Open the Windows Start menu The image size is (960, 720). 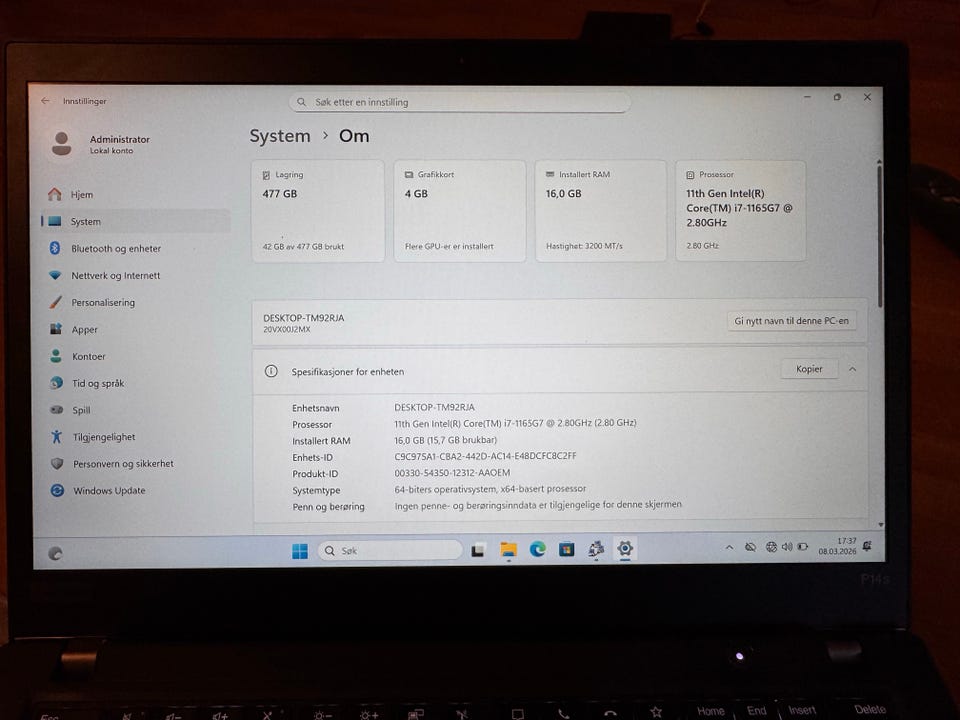(300, 551)
